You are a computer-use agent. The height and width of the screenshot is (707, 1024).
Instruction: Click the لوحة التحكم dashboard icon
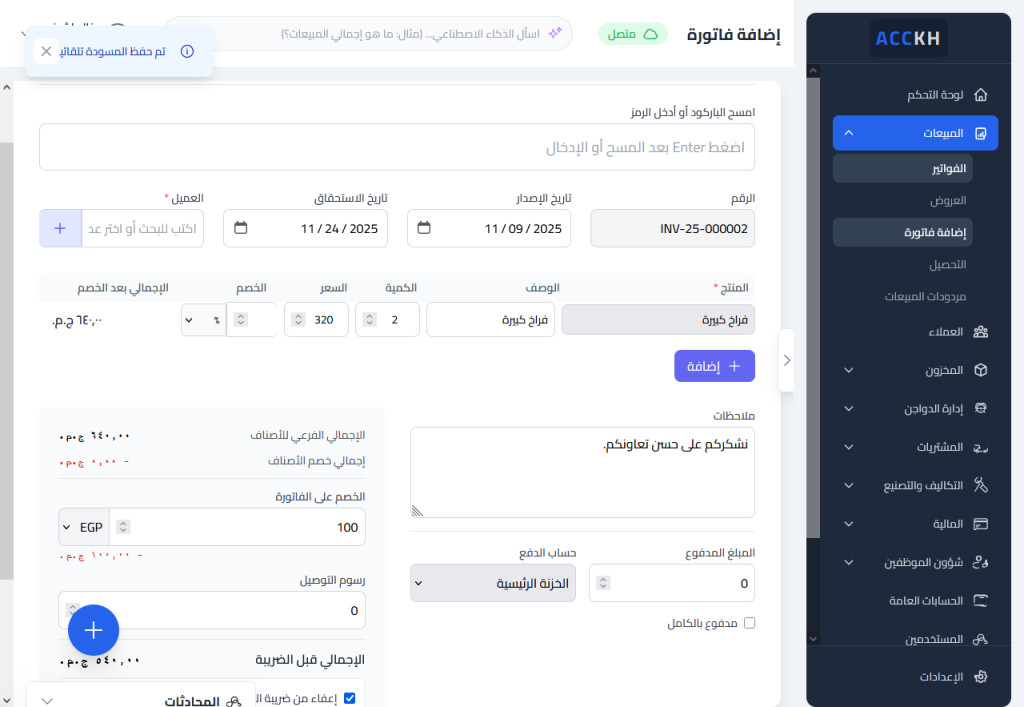pyautogui.click(x=981, y=94)
